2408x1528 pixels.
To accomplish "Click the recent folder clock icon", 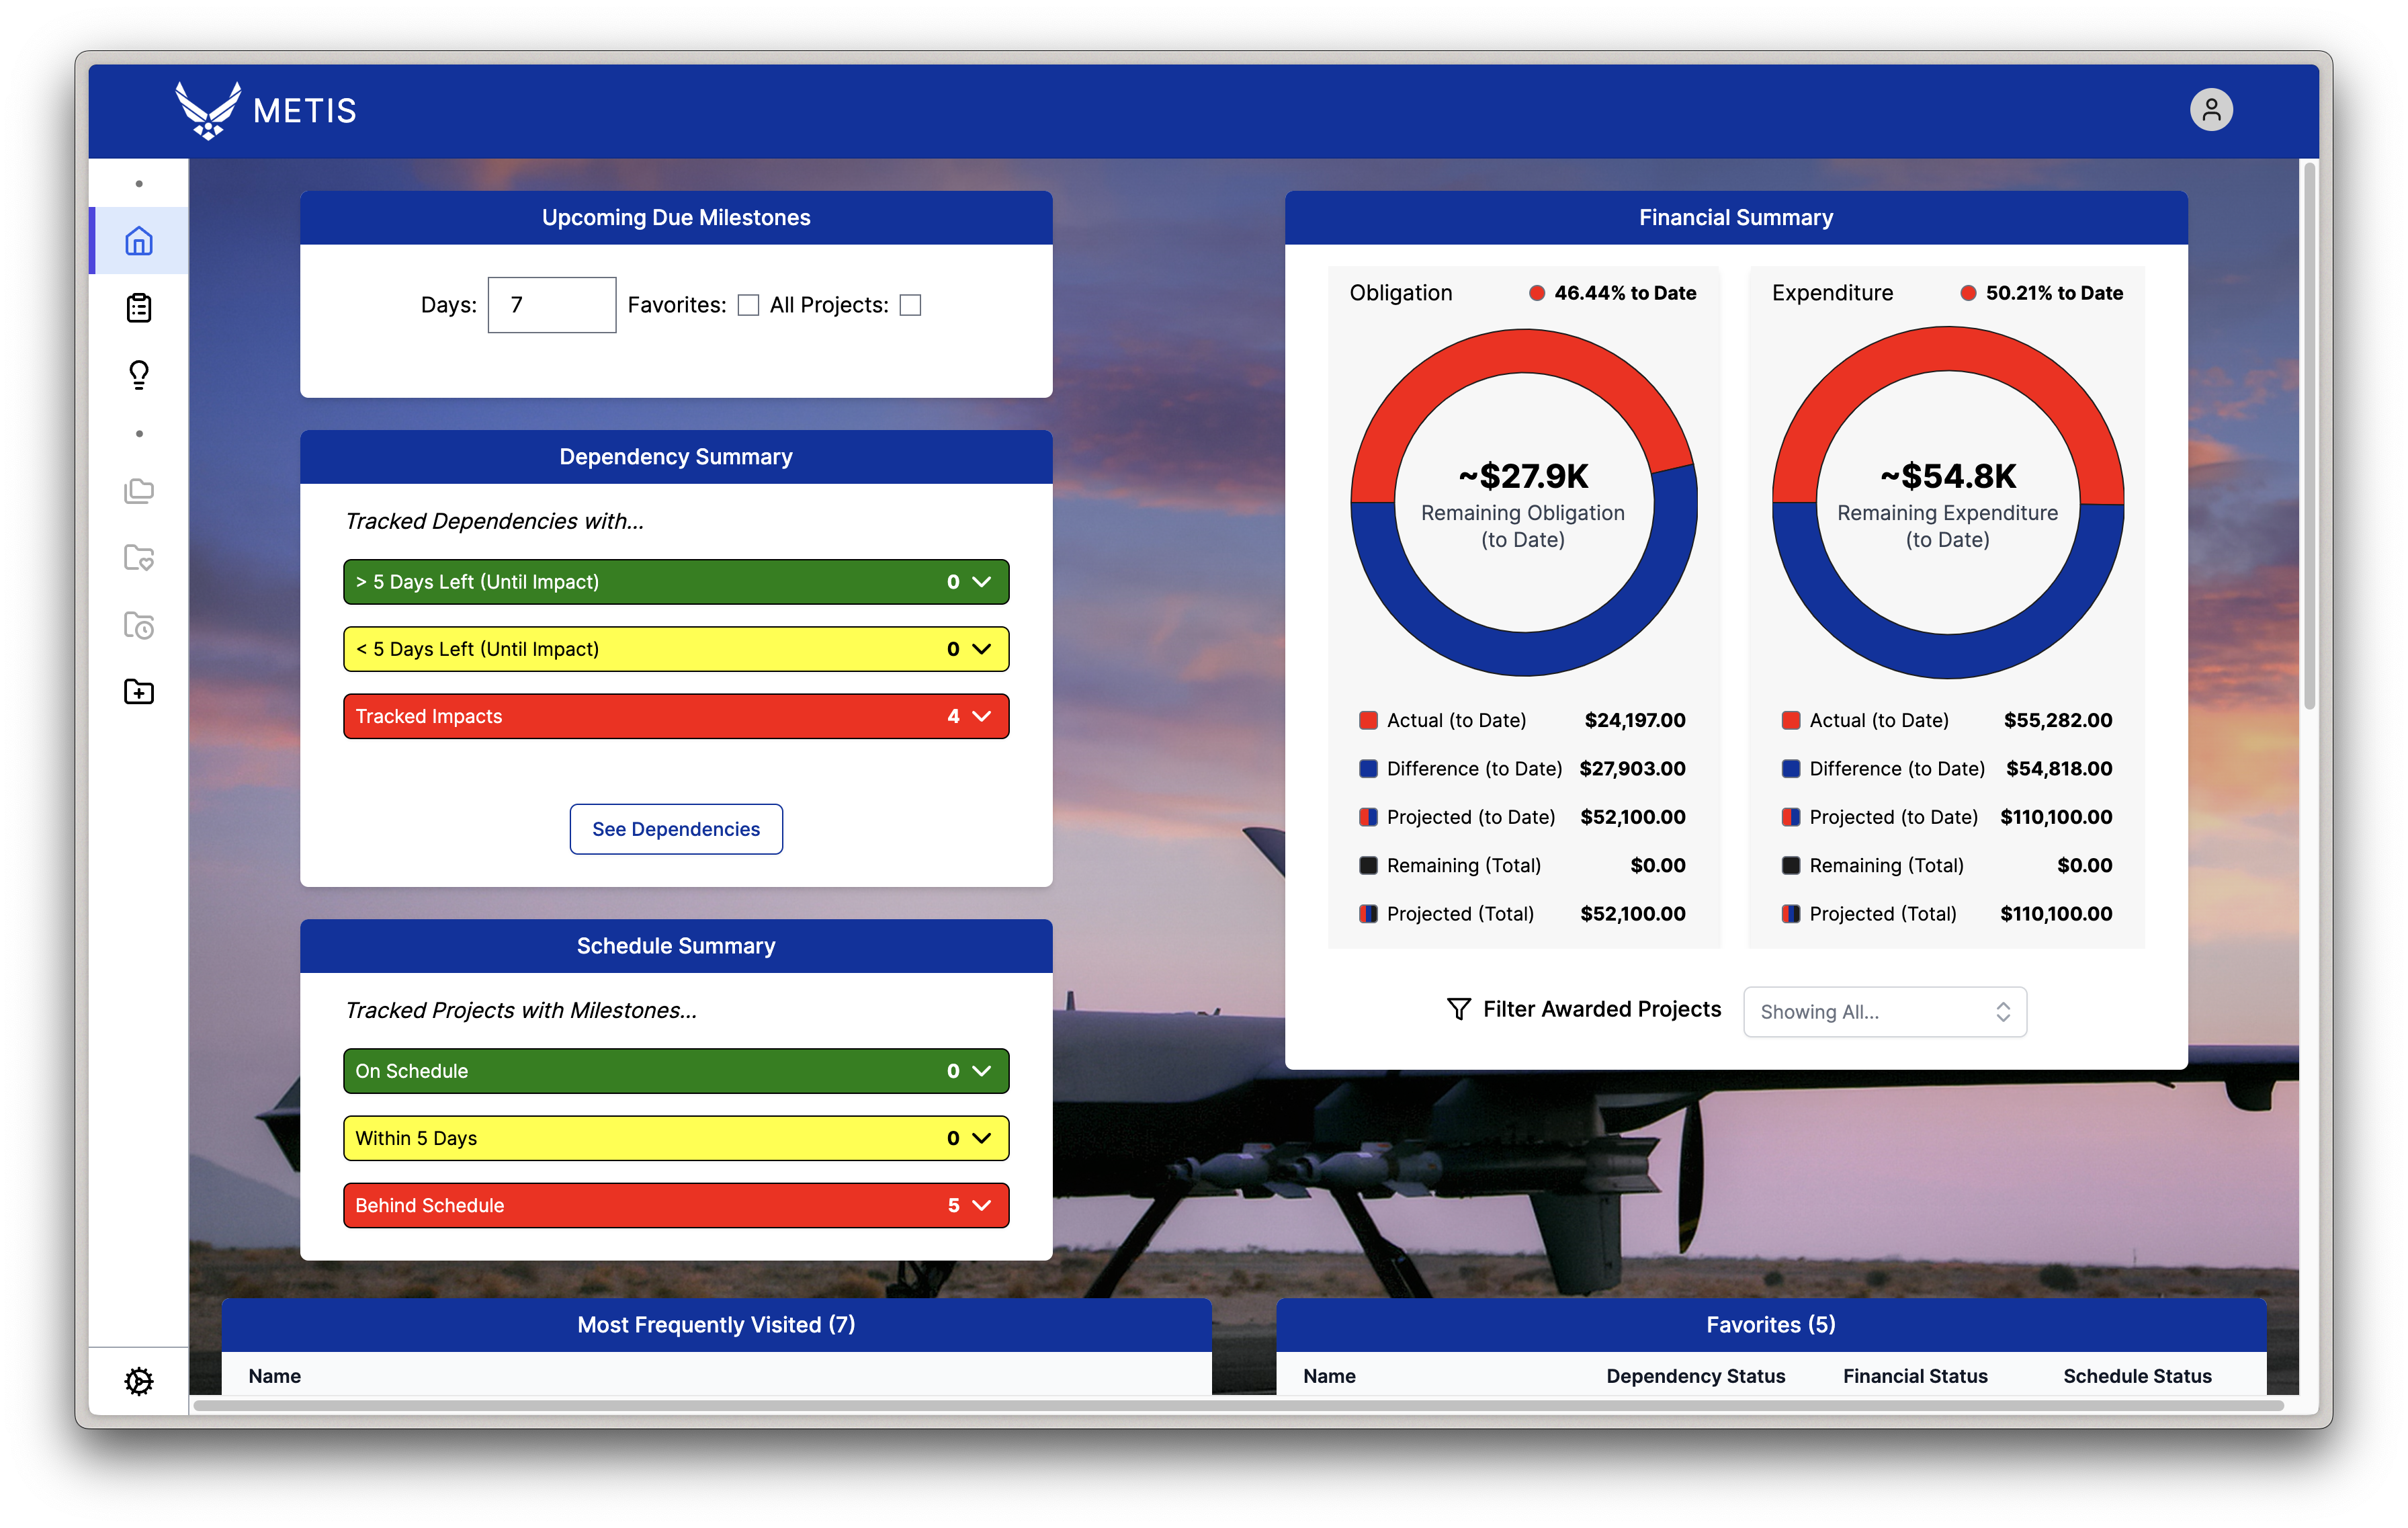I will (138, 625).
